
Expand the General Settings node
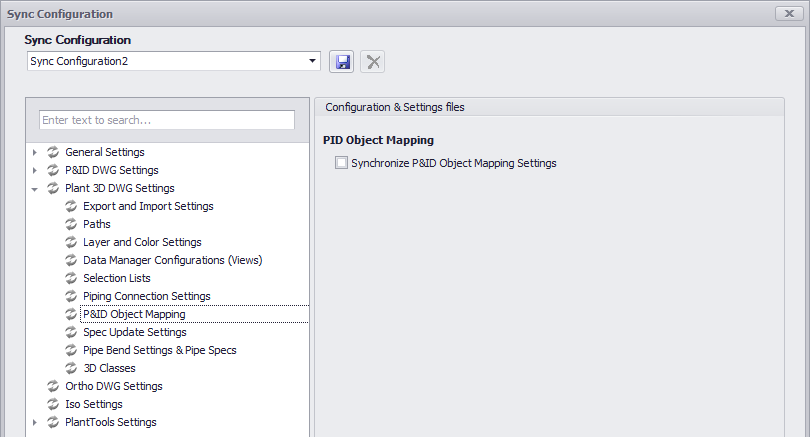point(35,152)
